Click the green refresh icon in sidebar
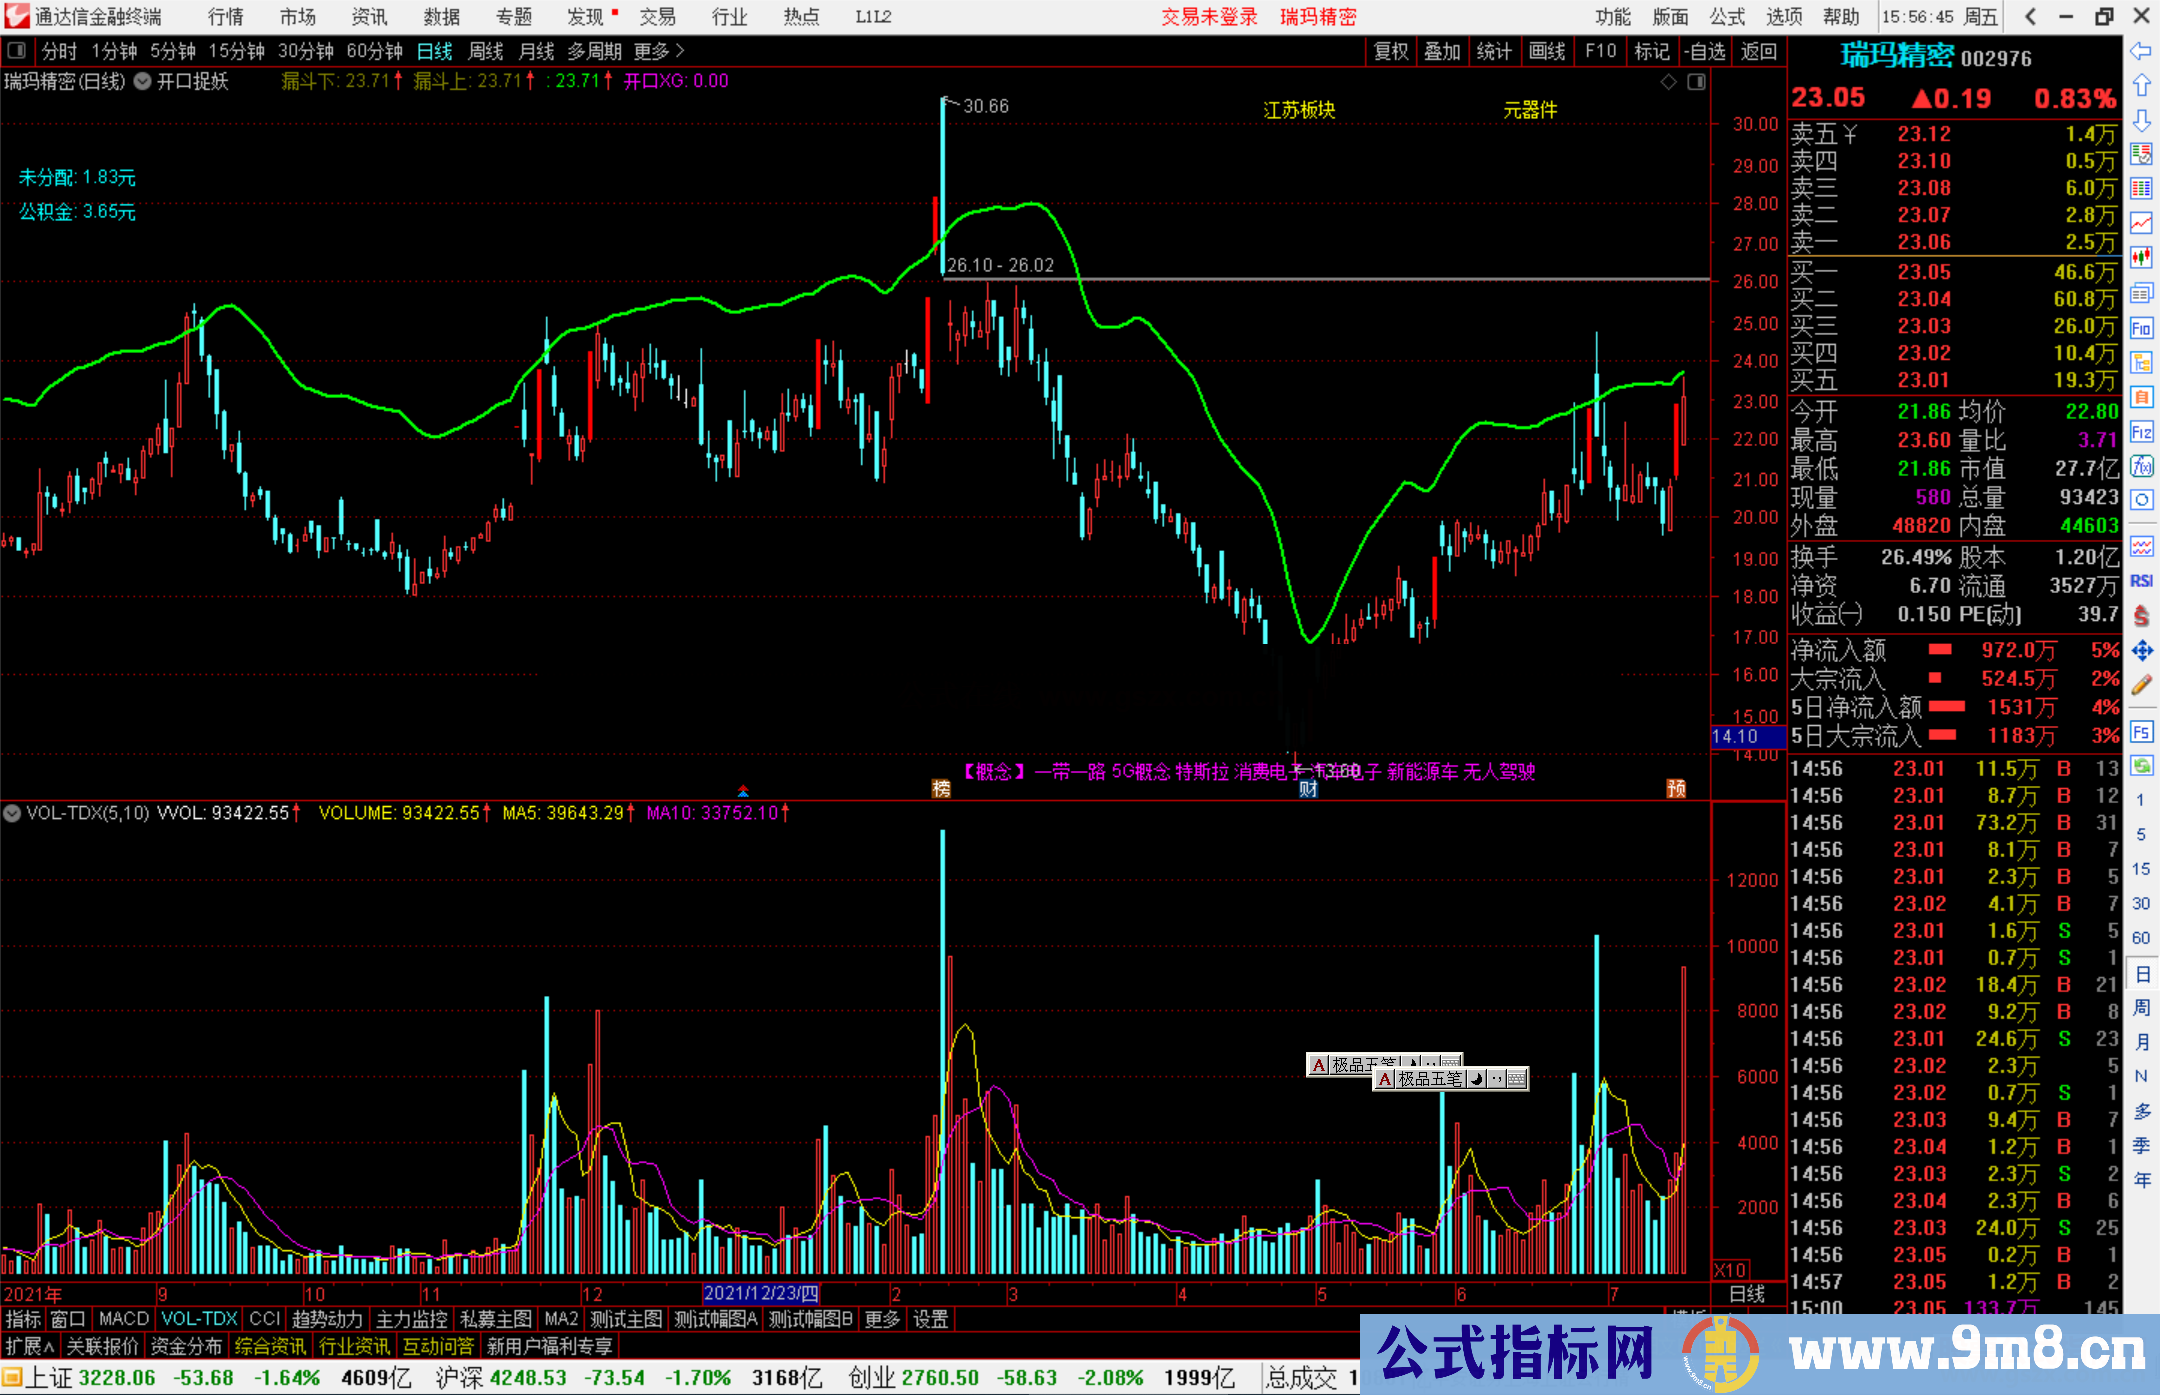Viewport: 2160px width, 1395px height. pyautogui.click(x=2141, y=766)
